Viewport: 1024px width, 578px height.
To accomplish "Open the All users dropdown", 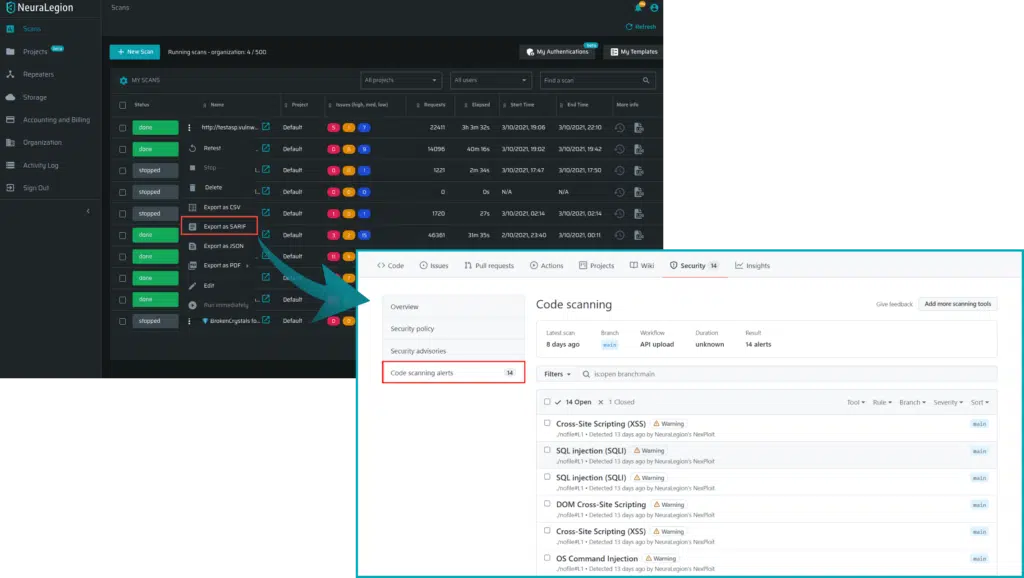I will pyautogui.click(x=490, y=80).
